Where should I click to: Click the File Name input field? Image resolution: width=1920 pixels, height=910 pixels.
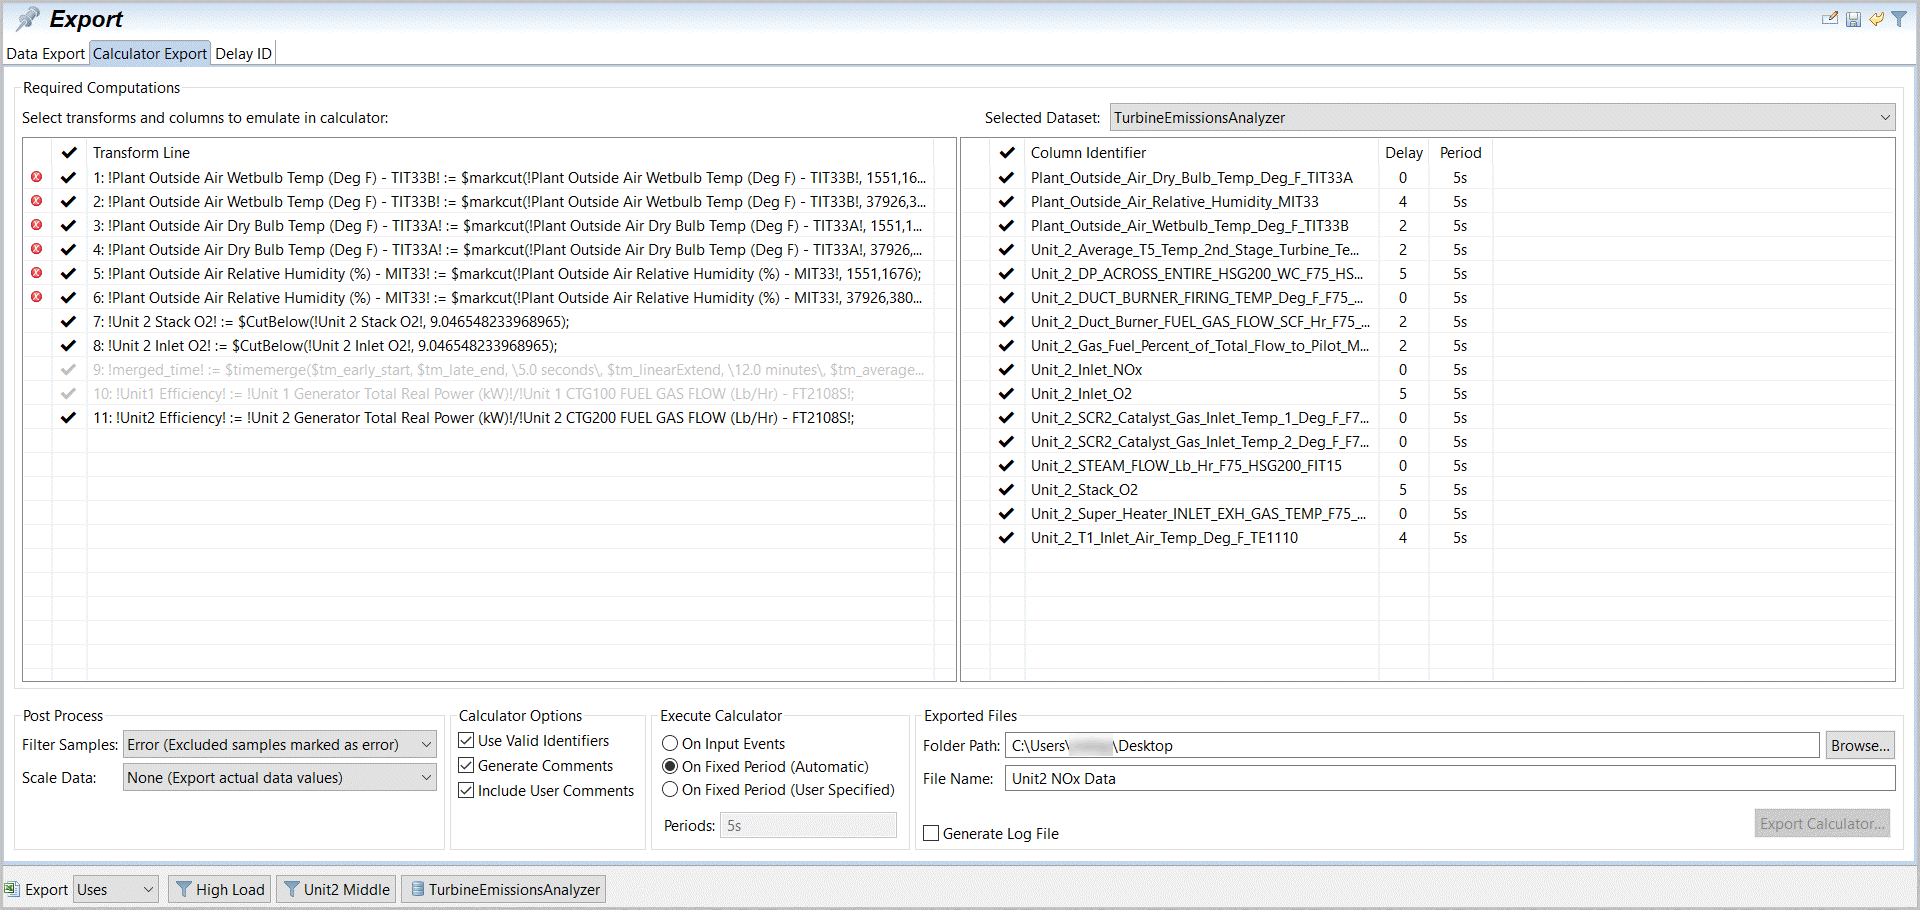(1449, 779)
